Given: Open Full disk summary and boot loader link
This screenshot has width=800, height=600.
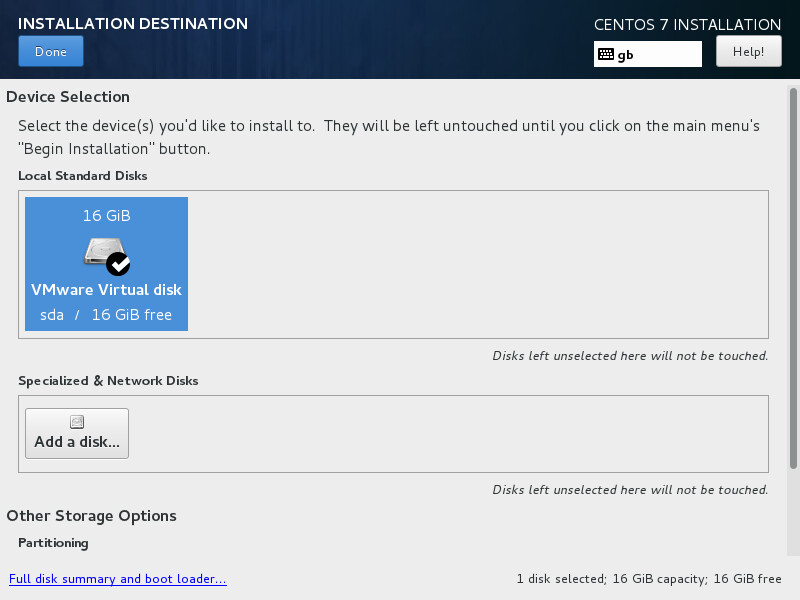Looking at the screenshot, I should (117, 579).
